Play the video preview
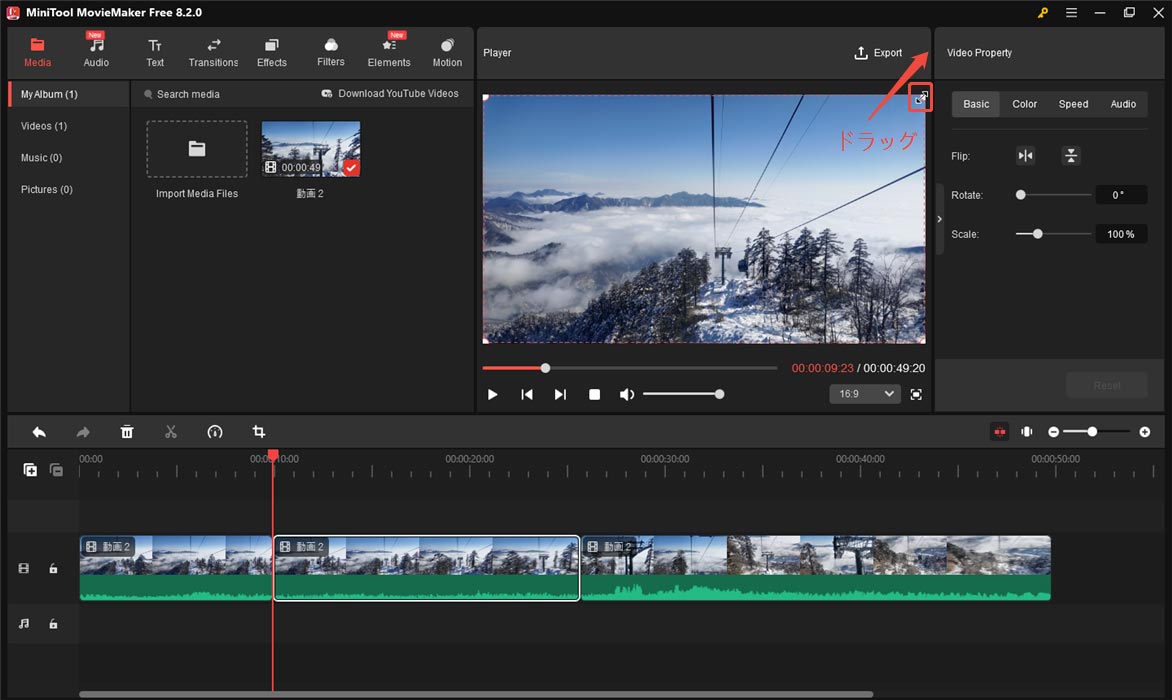The width and height of the screenshot is (1172, 700). (x=492, y=394)
